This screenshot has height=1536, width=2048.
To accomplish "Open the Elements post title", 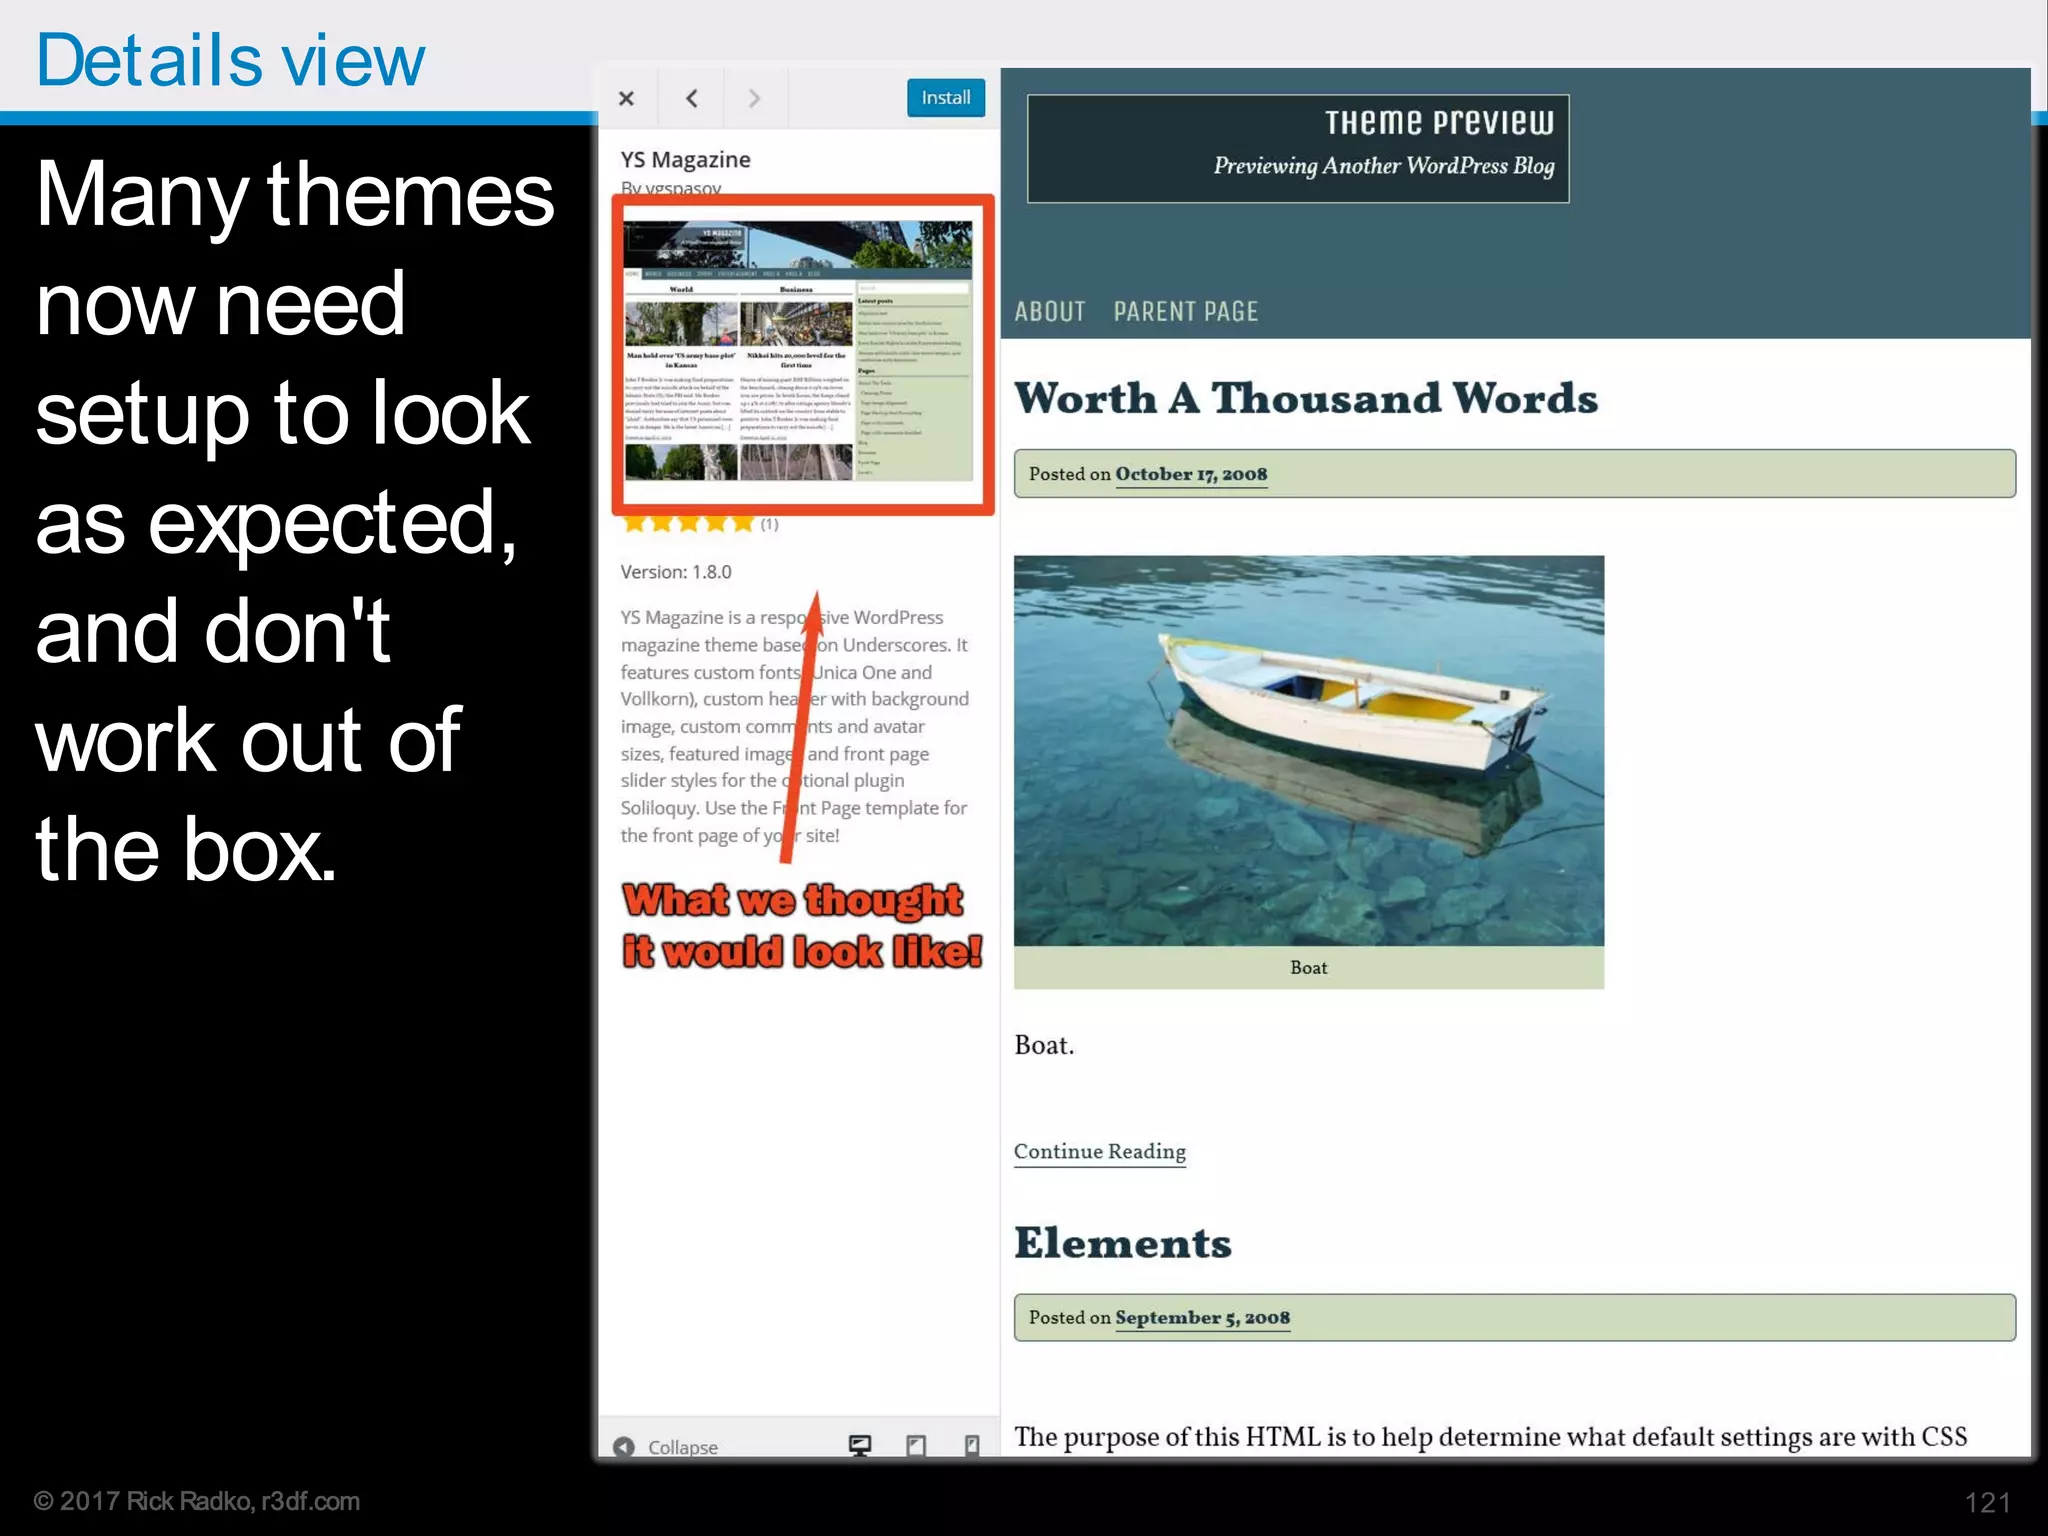I will [x=1123, y=1243].
